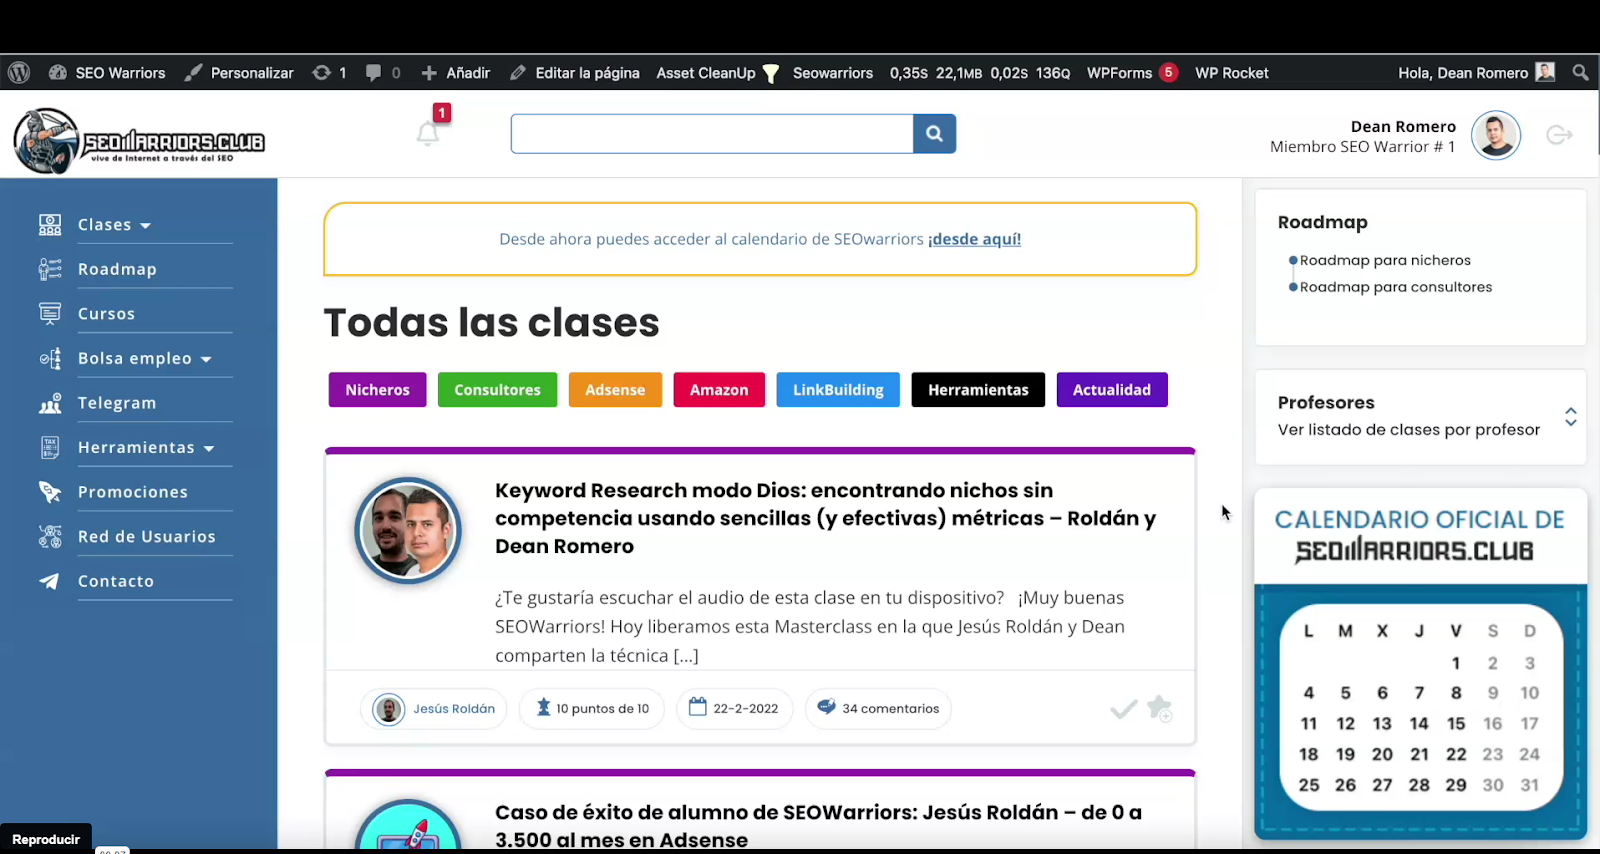Filter classes by Adsense

(x=615, y=390)
